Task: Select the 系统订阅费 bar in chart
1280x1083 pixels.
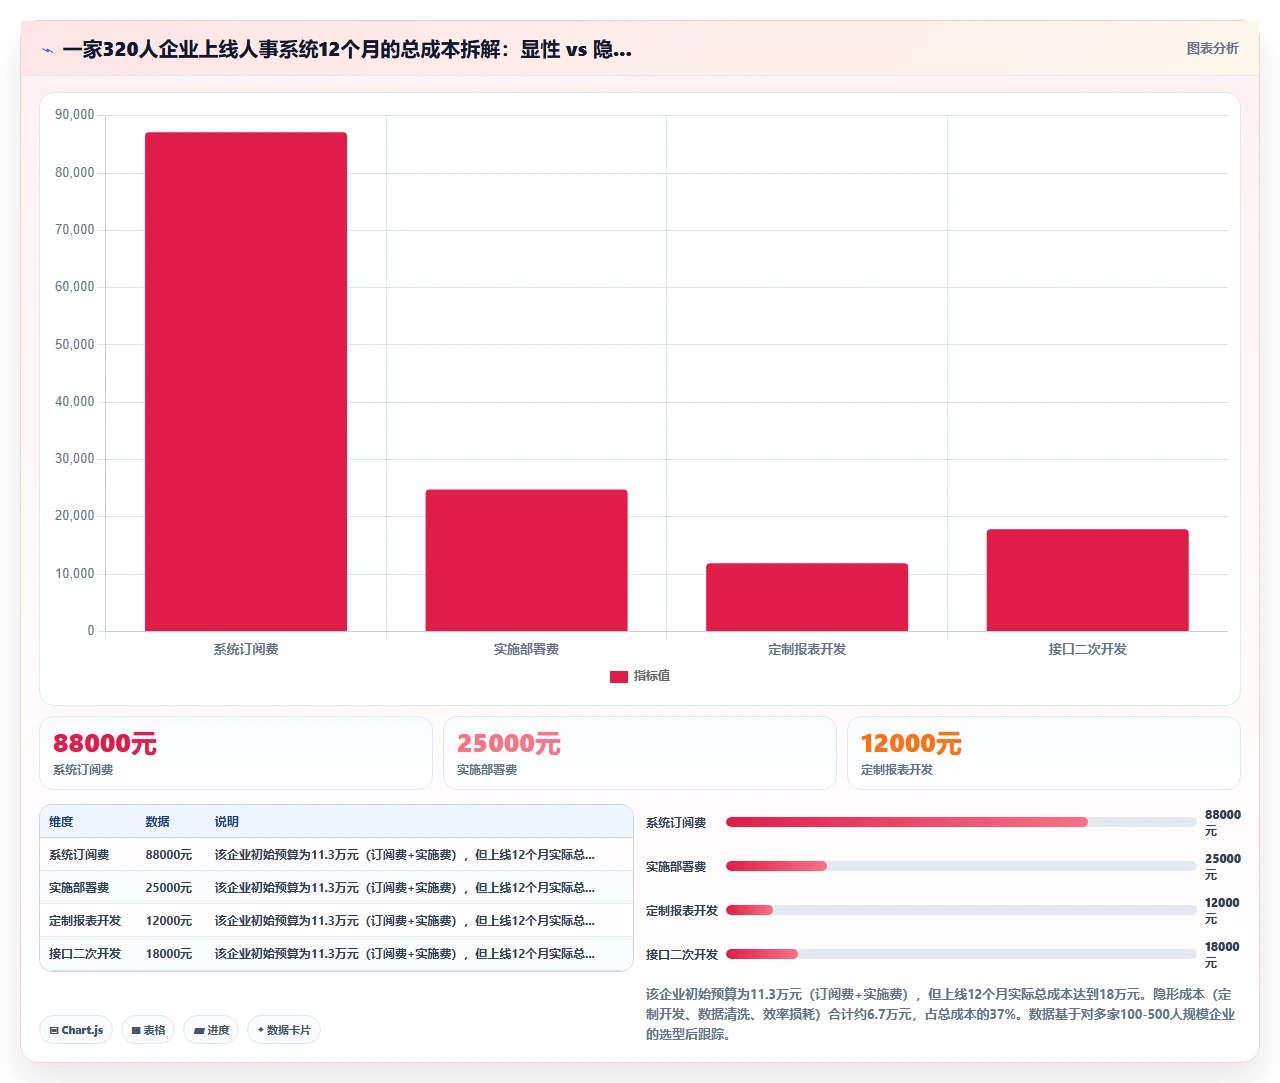Action: (x=246, y=381)
